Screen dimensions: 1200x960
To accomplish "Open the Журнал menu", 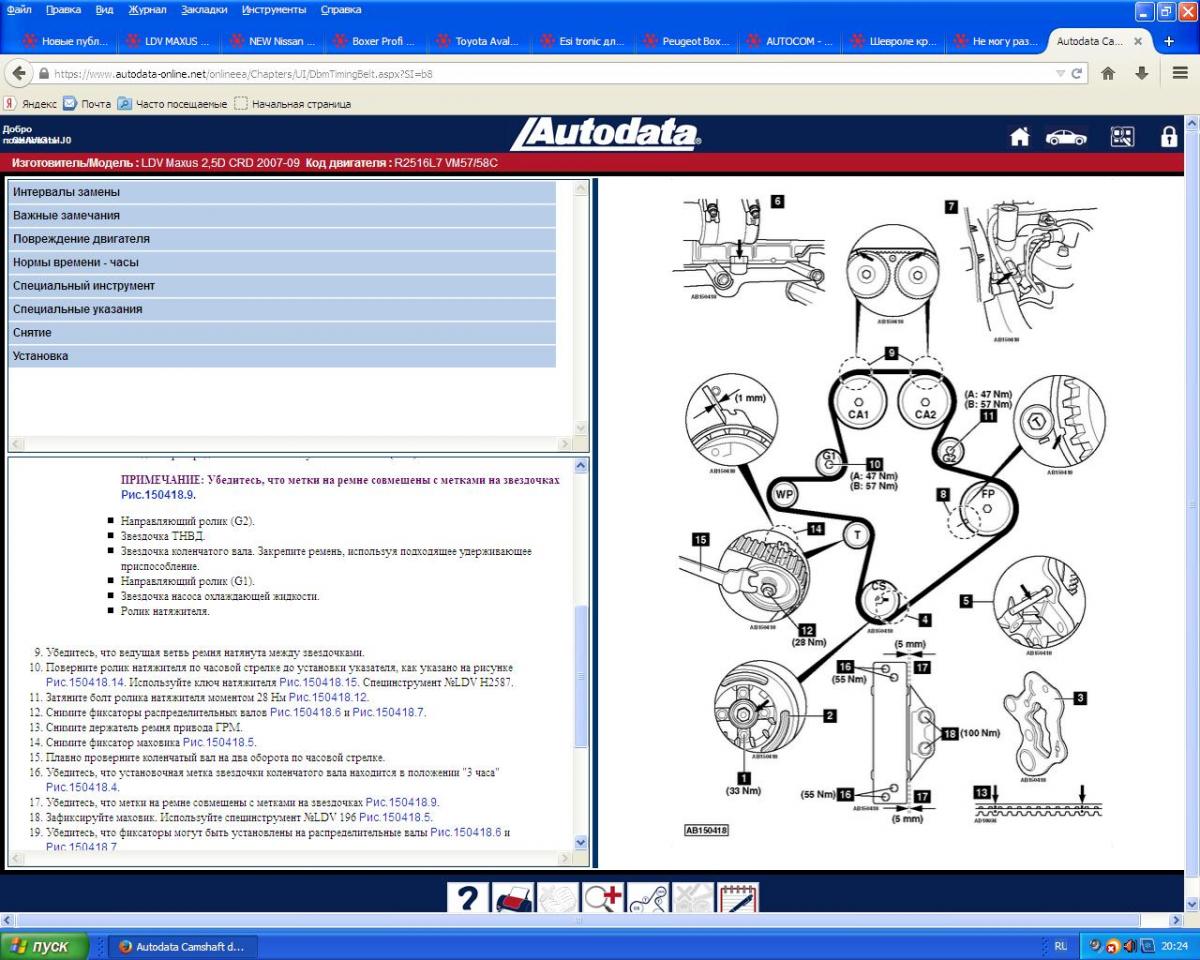I will (x=148, y=10).
